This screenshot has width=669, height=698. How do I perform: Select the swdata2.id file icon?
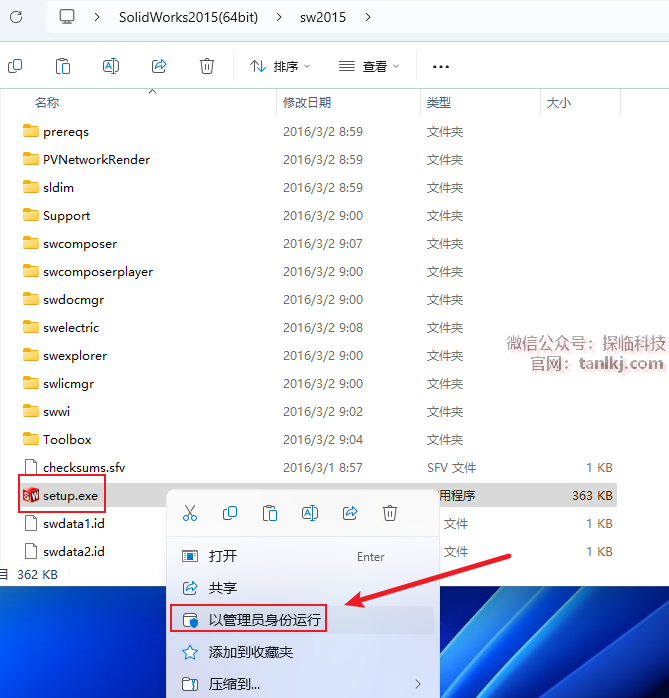point(31,551)
